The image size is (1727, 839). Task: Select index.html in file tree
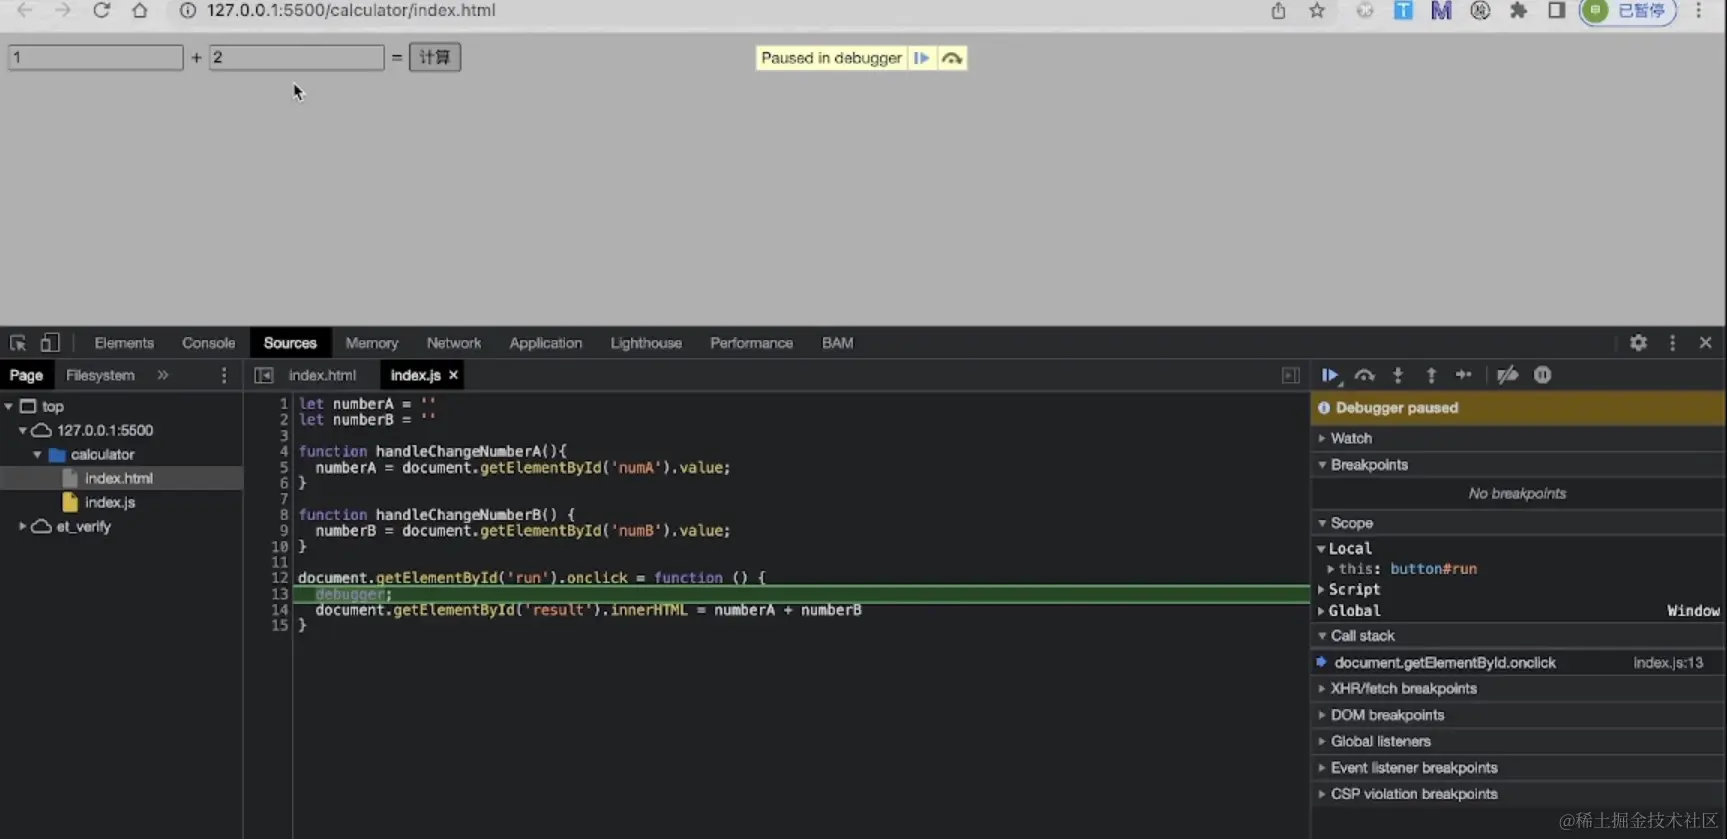point(119,478)
